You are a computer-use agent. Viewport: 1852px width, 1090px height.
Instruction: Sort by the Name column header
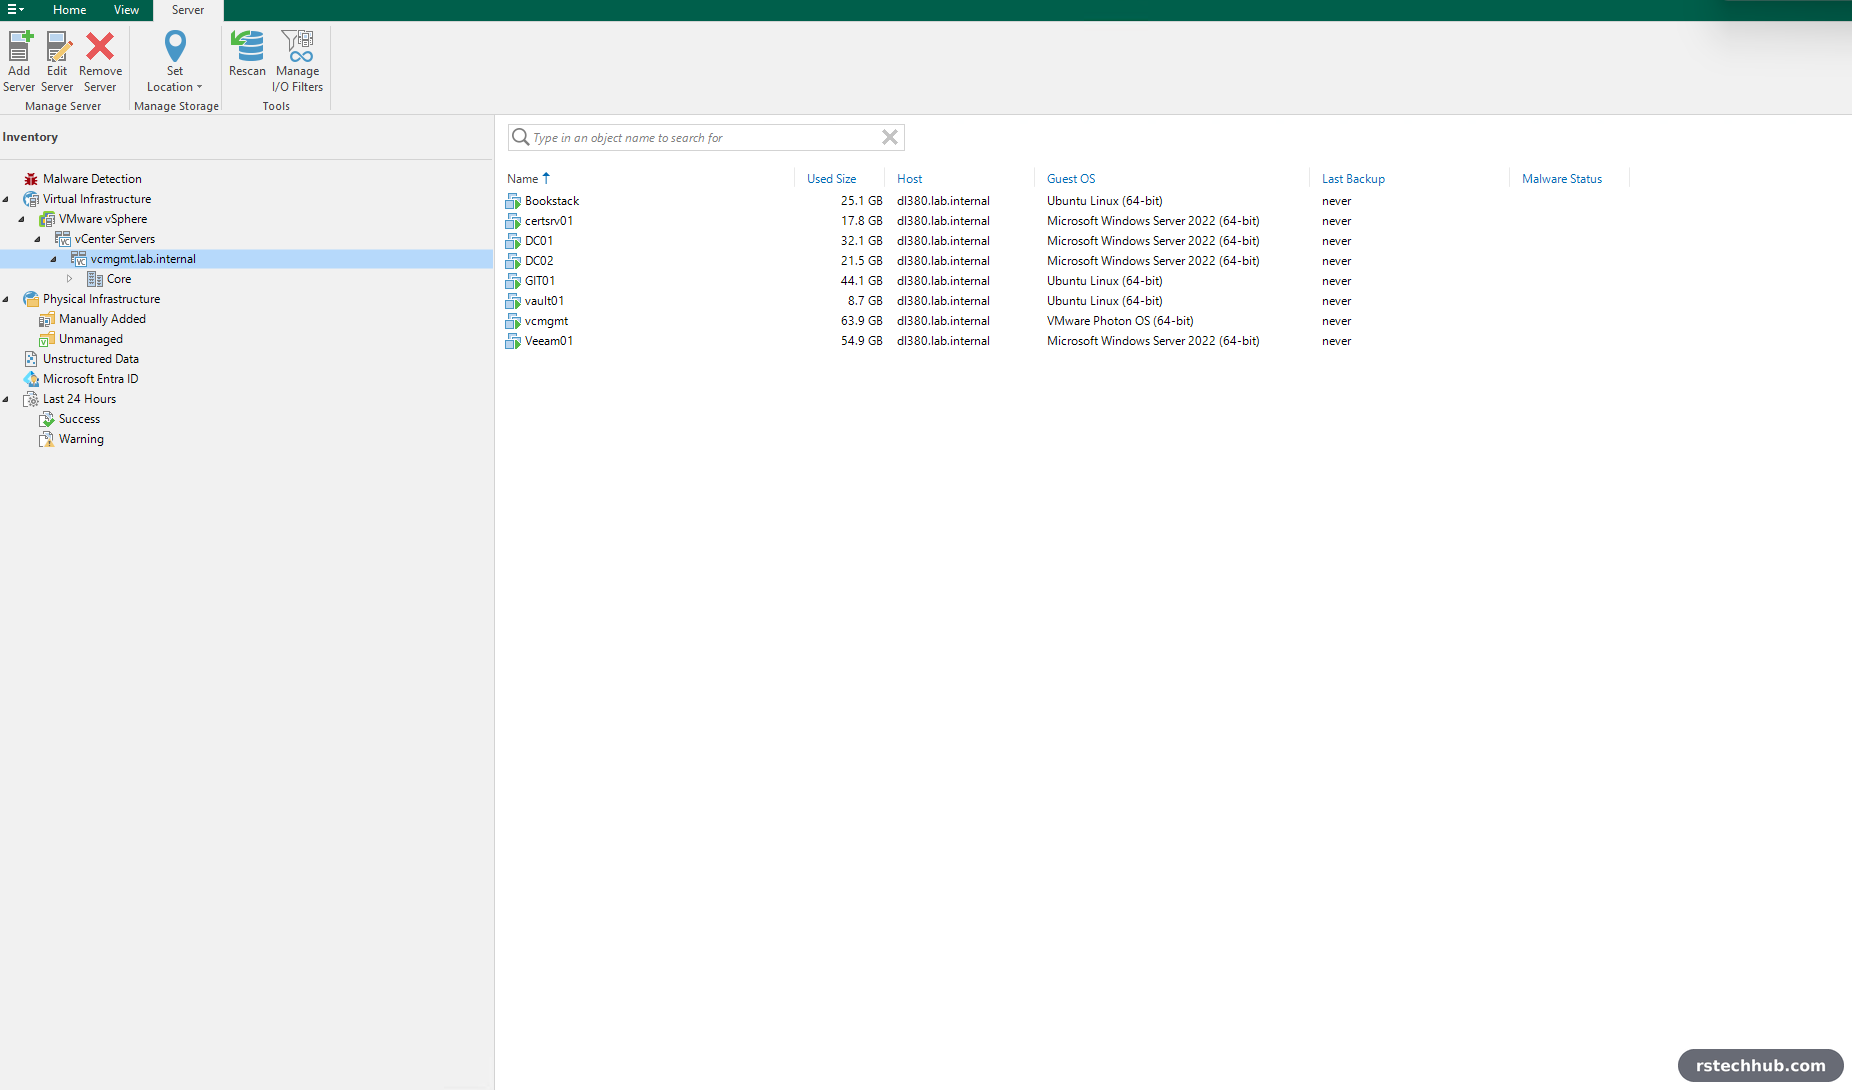(x=522, y=179)
